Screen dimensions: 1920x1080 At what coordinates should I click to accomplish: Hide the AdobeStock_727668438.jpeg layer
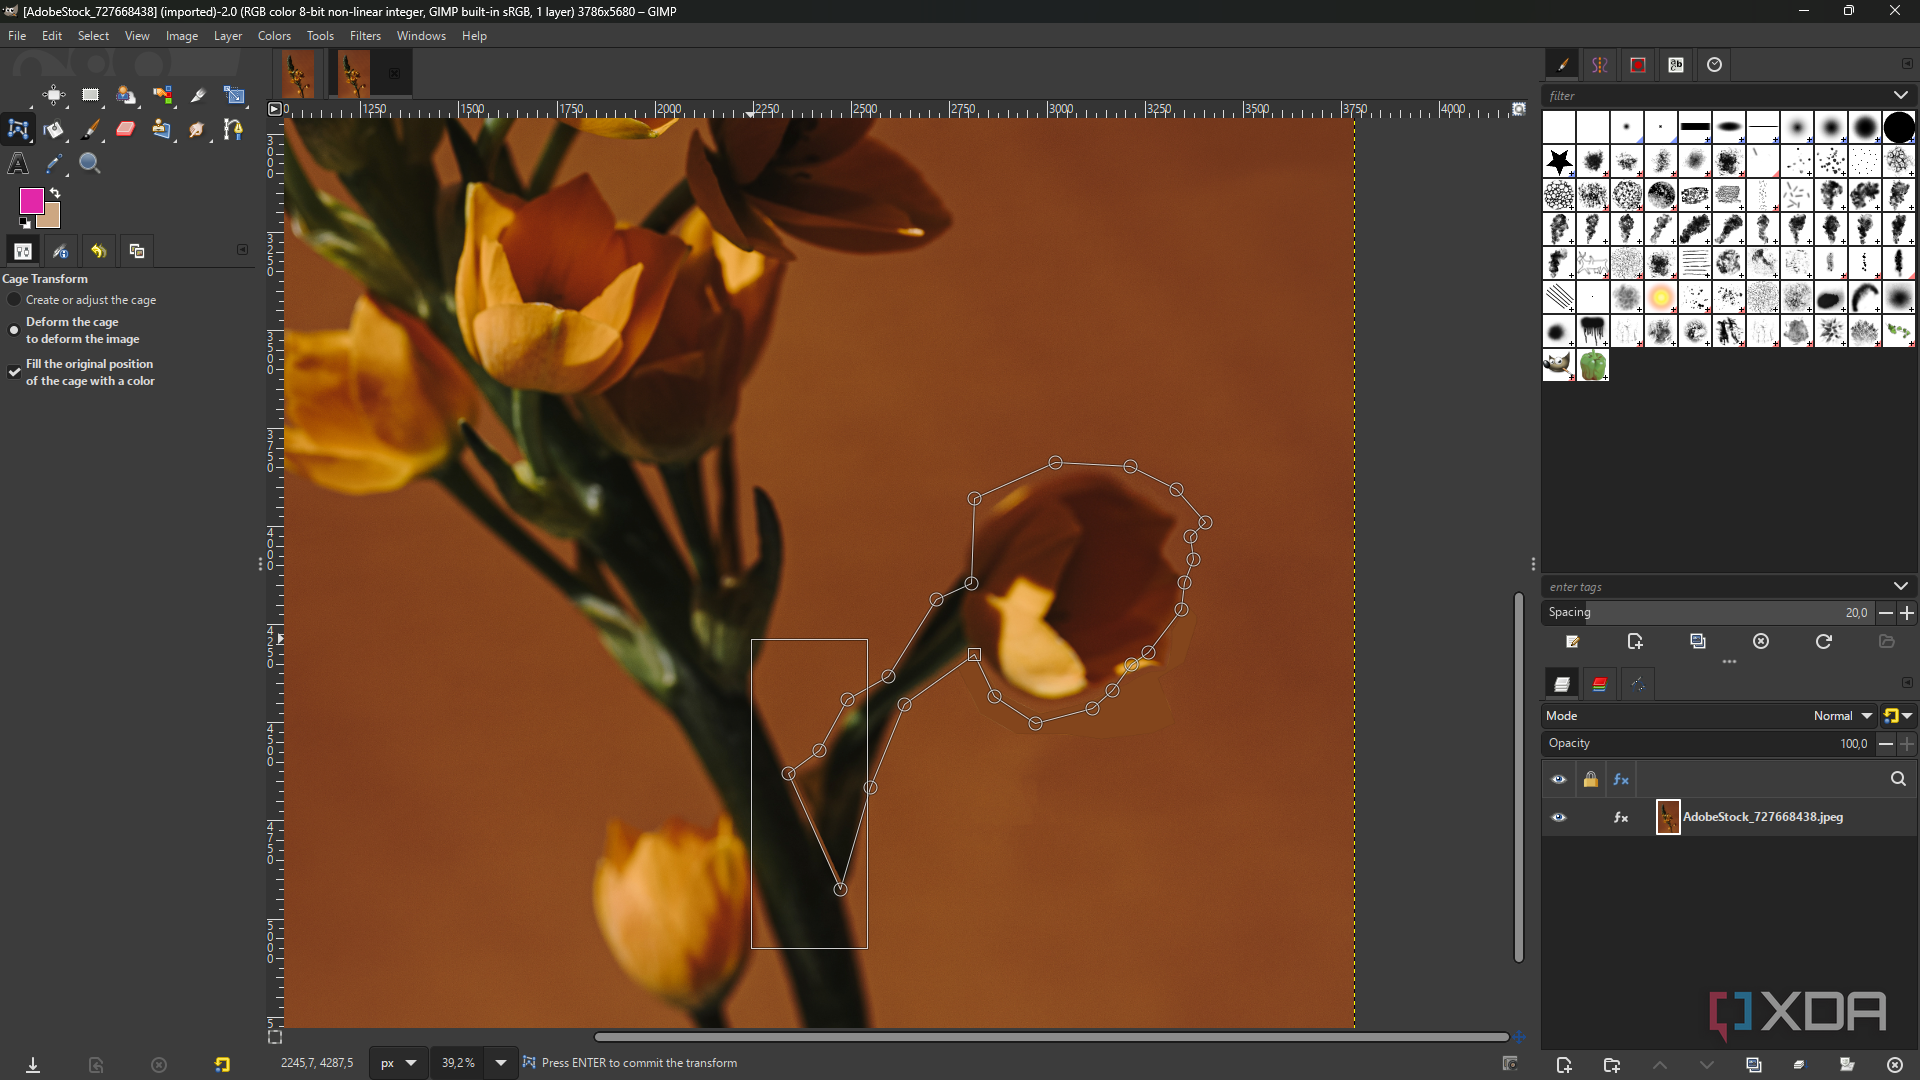(1558, 817)
